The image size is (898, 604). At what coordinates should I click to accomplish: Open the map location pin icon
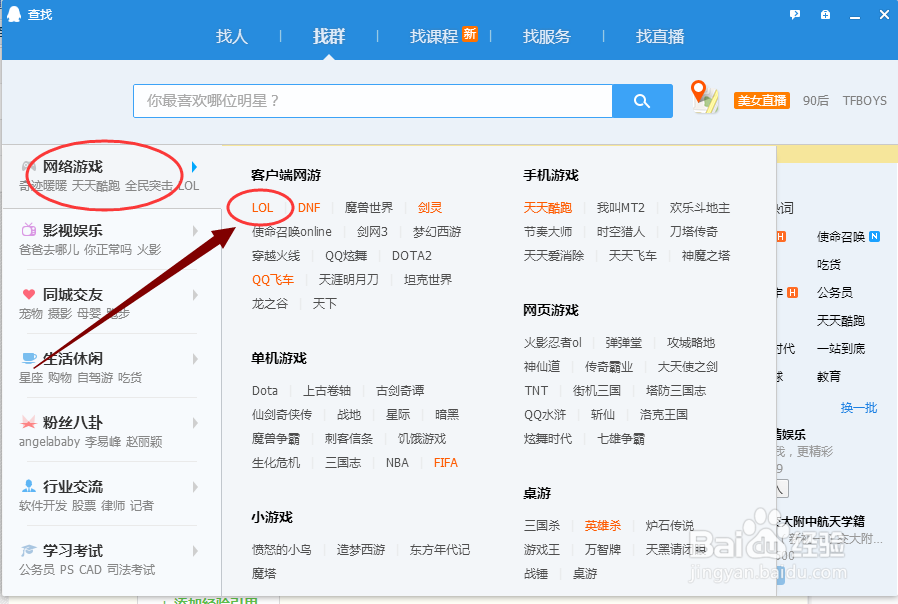click(x=705, y=97)
